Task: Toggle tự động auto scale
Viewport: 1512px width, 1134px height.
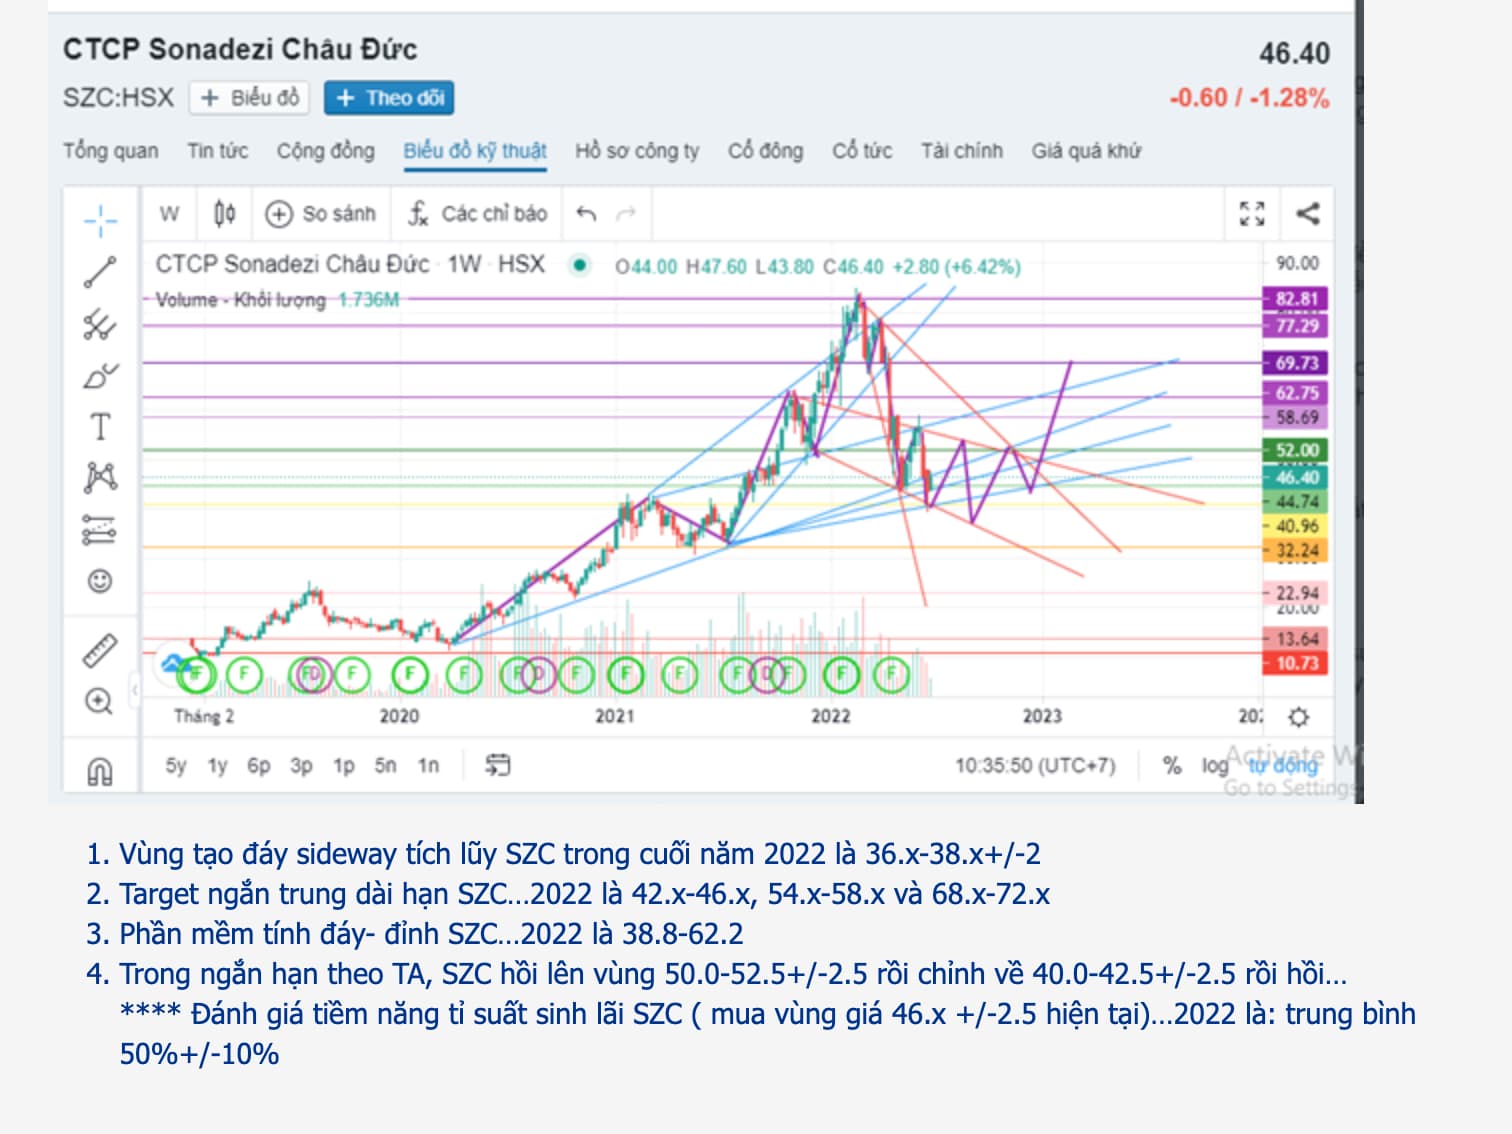Action: point(1284,765)
